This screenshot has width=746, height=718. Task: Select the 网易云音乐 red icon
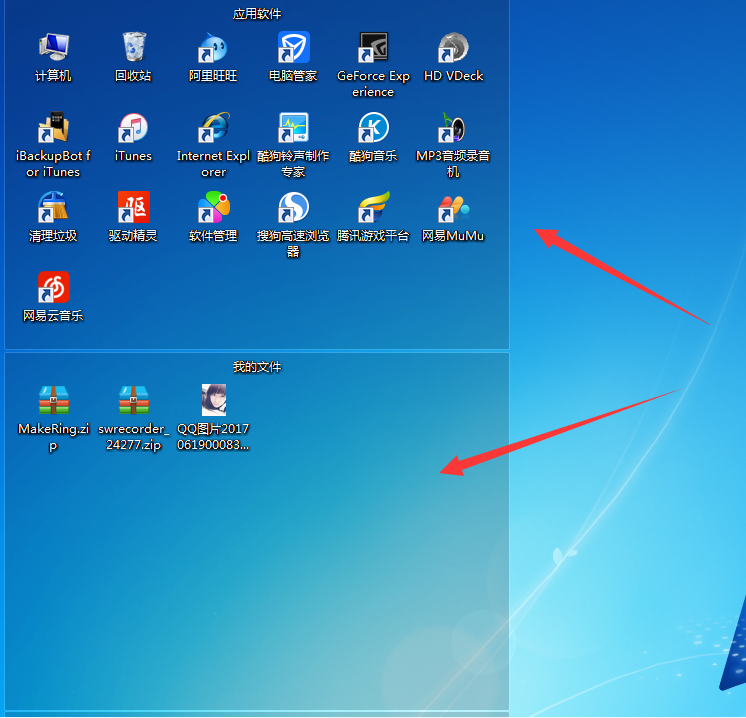[x=53, y=287]
